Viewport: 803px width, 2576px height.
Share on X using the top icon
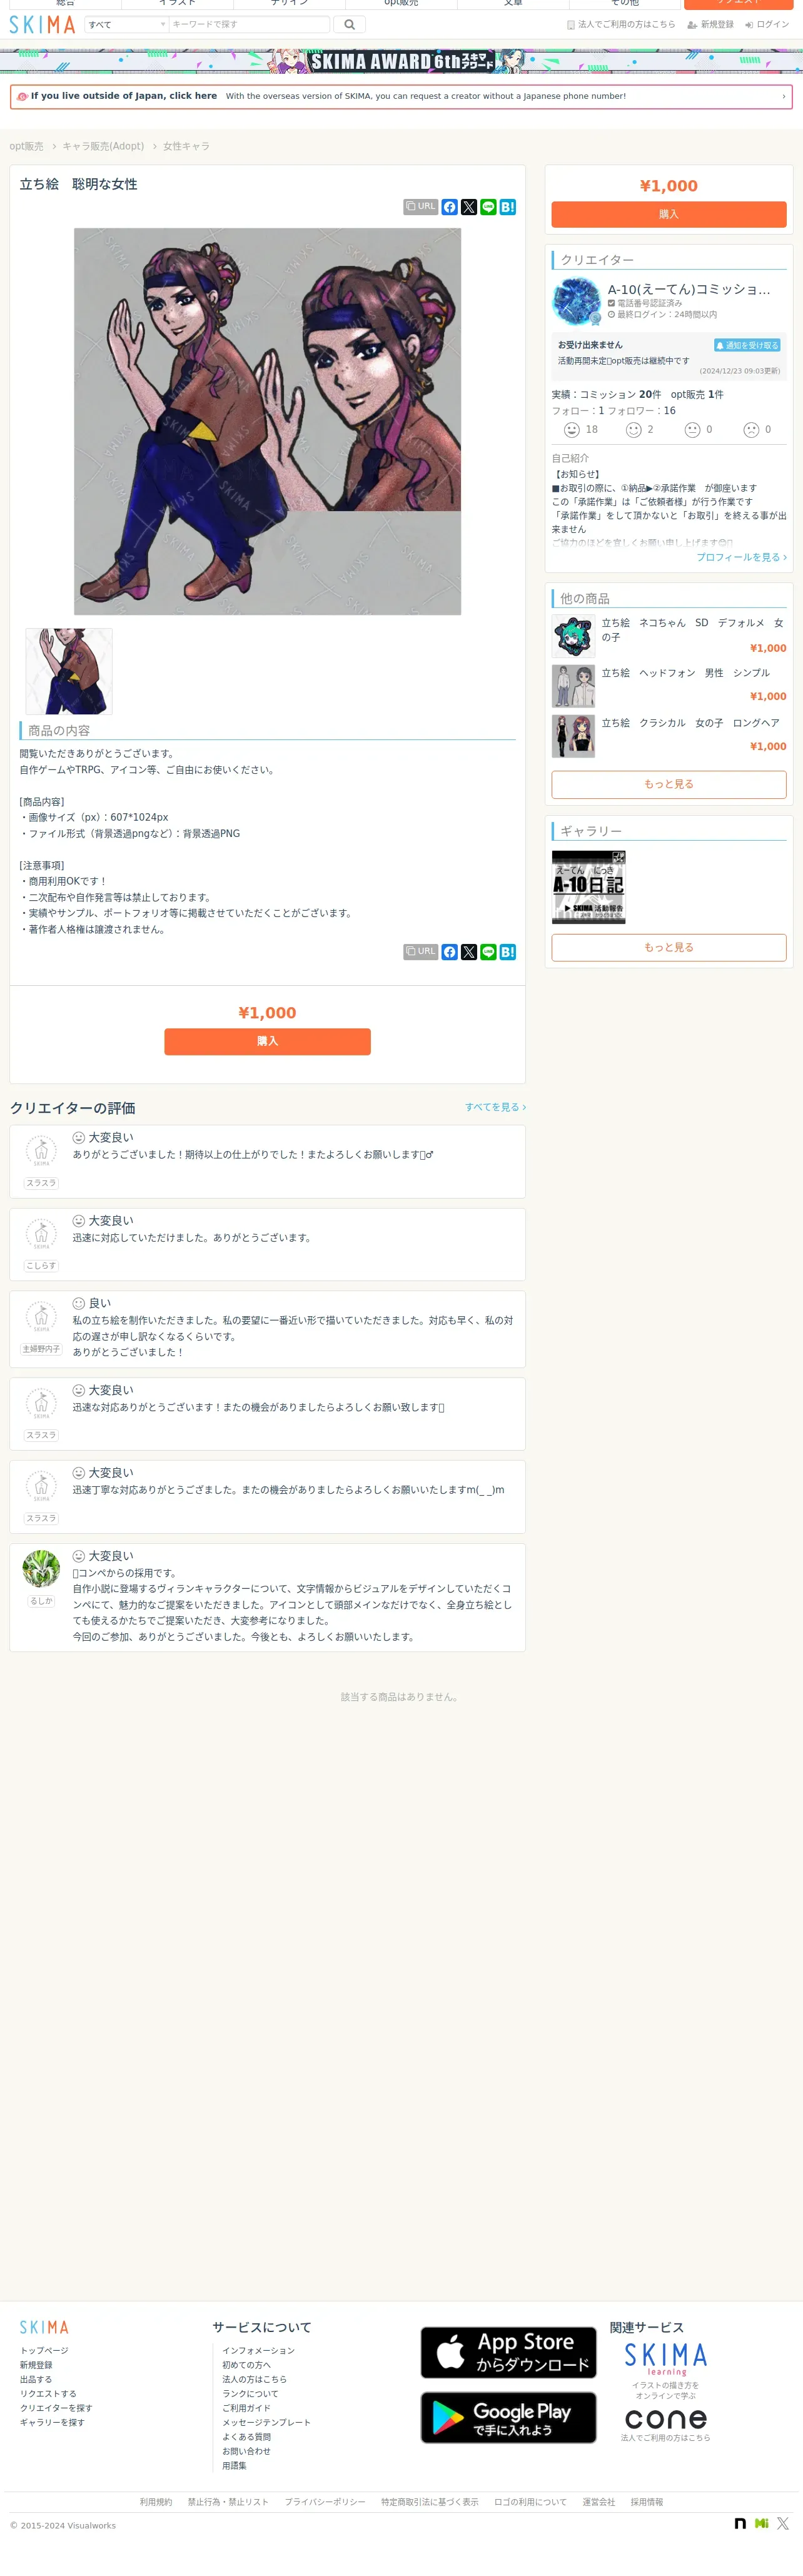click(x=469, y=207)
